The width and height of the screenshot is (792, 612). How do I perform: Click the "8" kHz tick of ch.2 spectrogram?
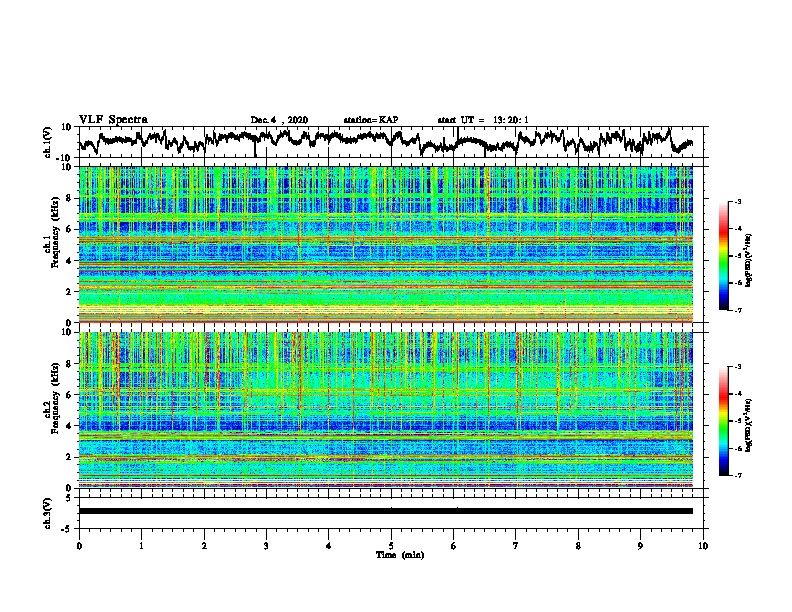coord(71,364)
